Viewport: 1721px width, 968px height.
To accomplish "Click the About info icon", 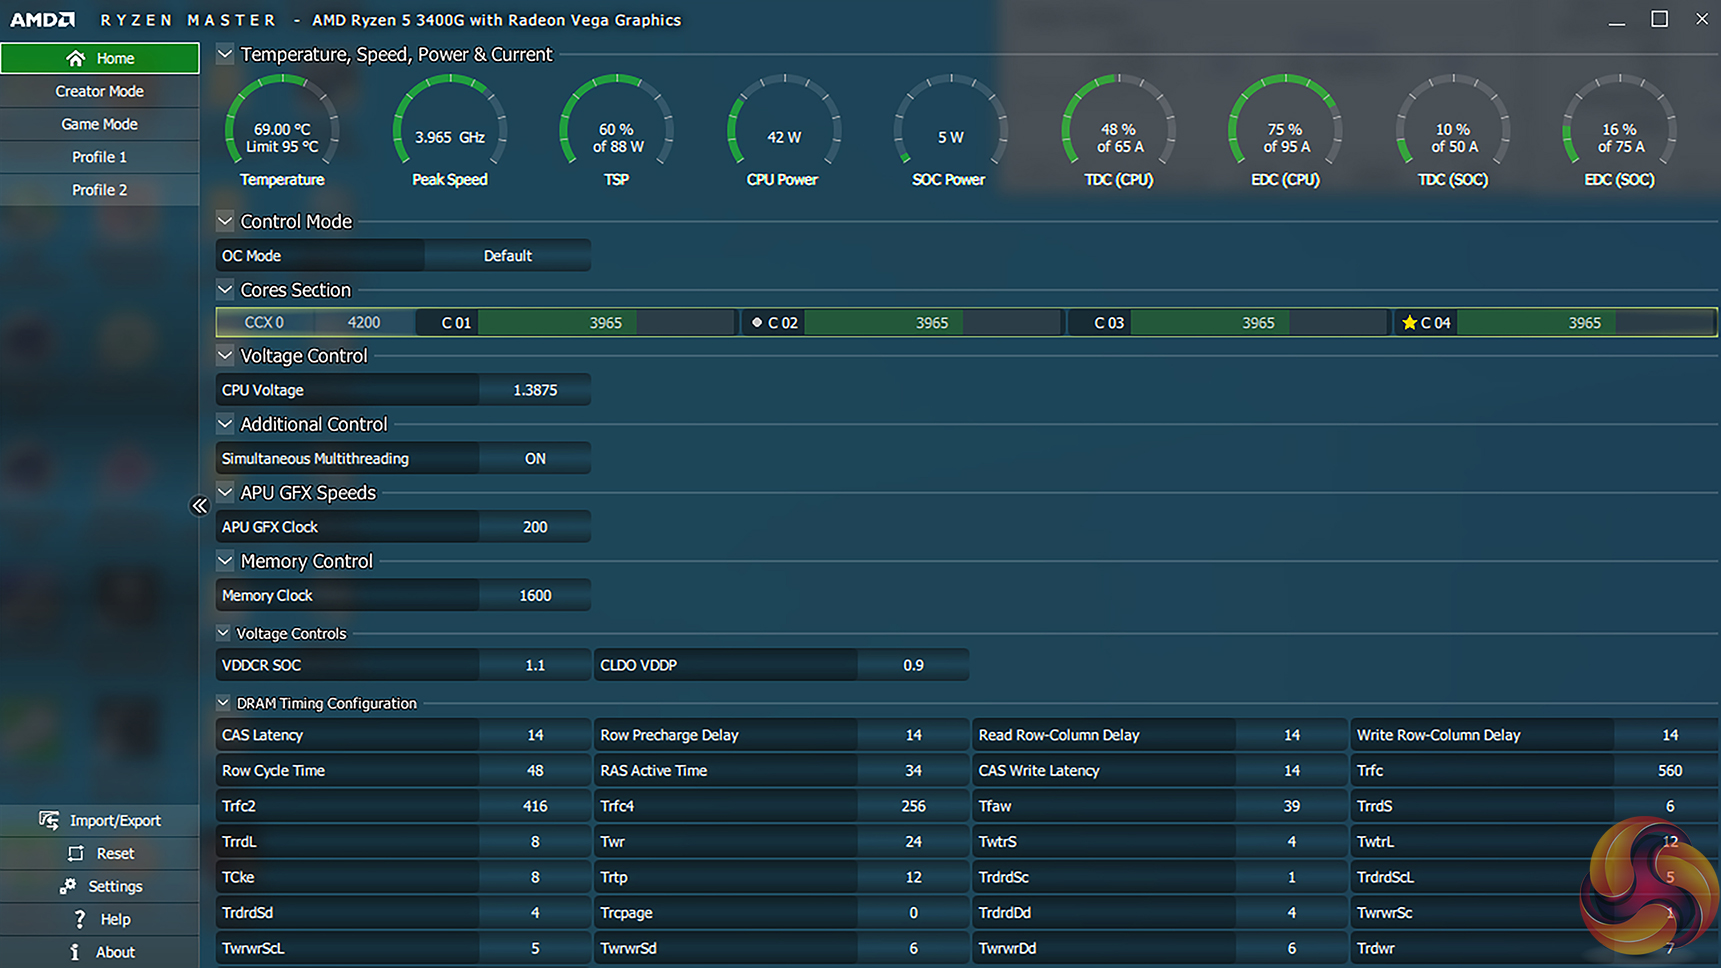I will [x=75, y=952].
